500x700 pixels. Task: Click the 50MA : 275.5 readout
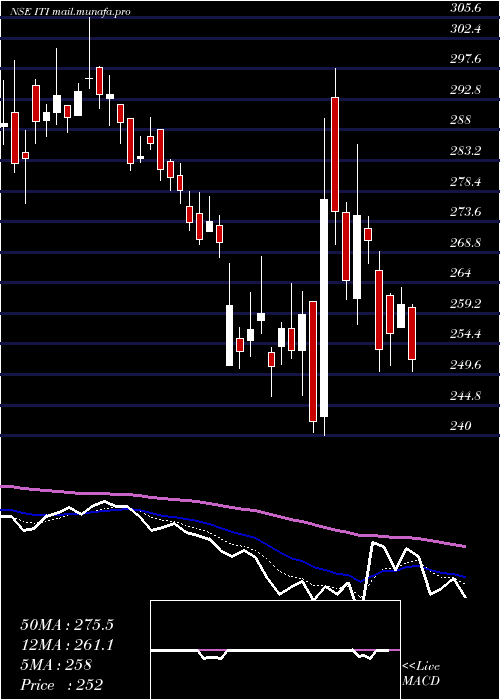[x=67, y=625]
